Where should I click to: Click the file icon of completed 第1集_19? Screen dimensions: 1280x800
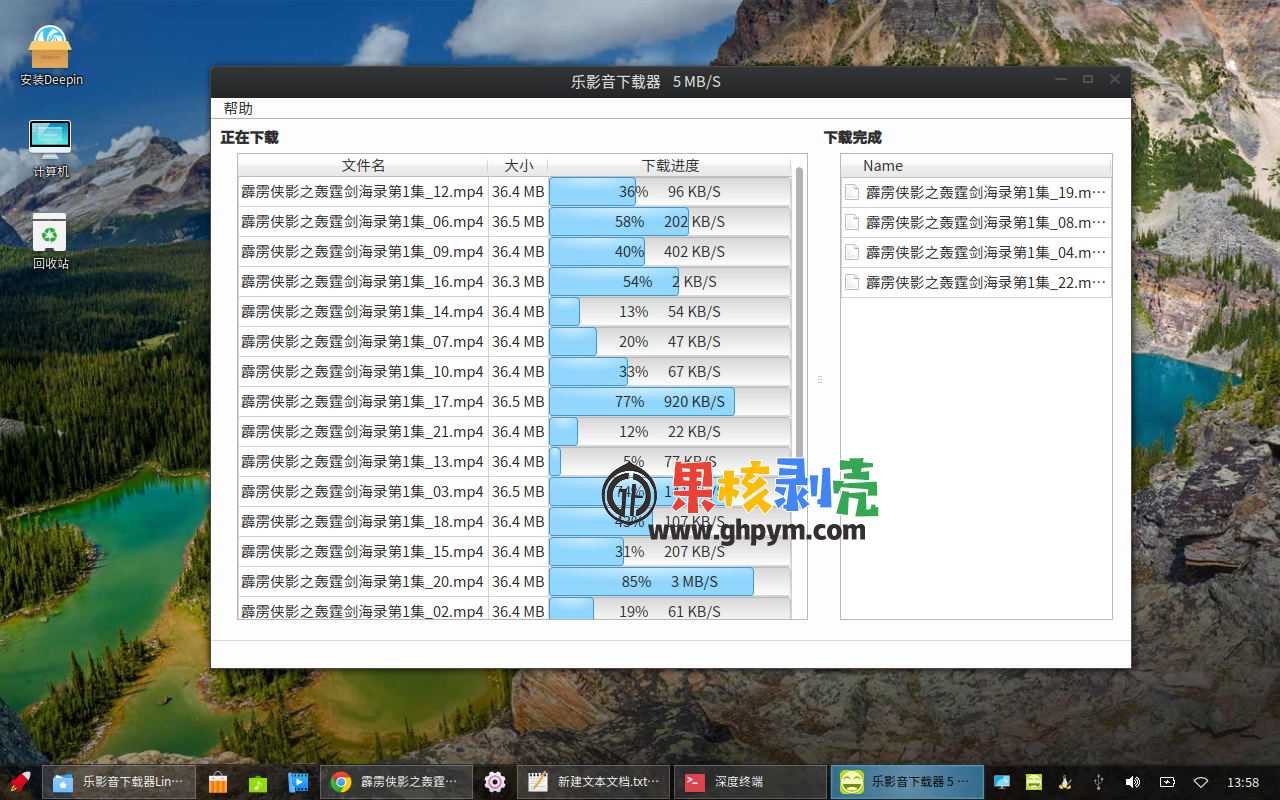coord(852,192)
